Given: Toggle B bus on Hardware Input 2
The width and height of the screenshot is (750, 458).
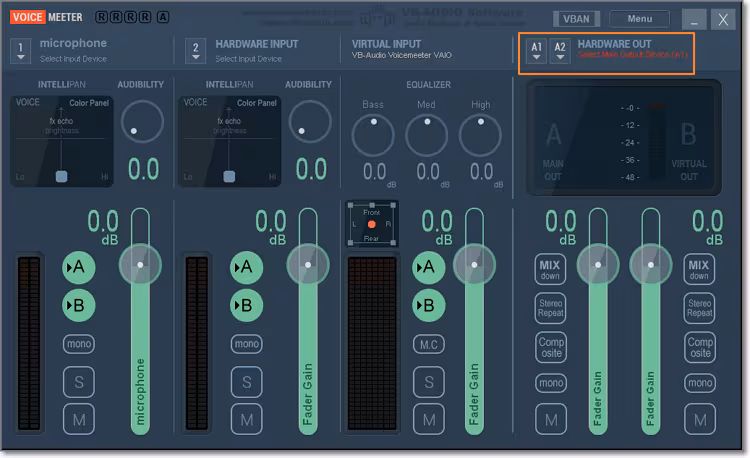Looking at the screenshot, I should (x=246, y=305).
